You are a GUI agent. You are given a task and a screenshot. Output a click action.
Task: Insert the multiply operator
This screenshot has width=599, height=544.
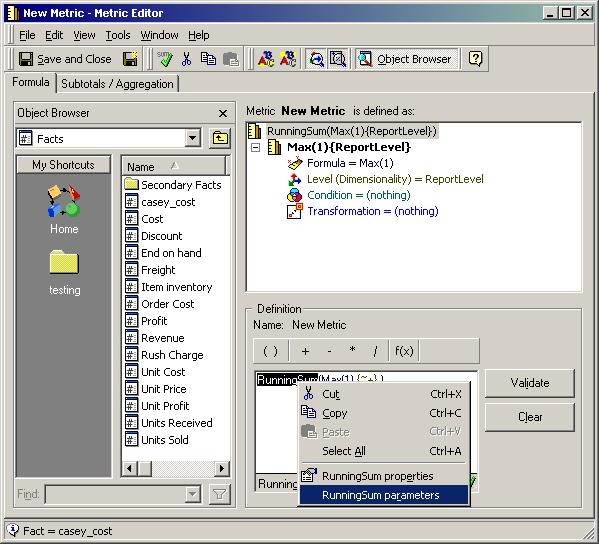(x=352, y=351)
